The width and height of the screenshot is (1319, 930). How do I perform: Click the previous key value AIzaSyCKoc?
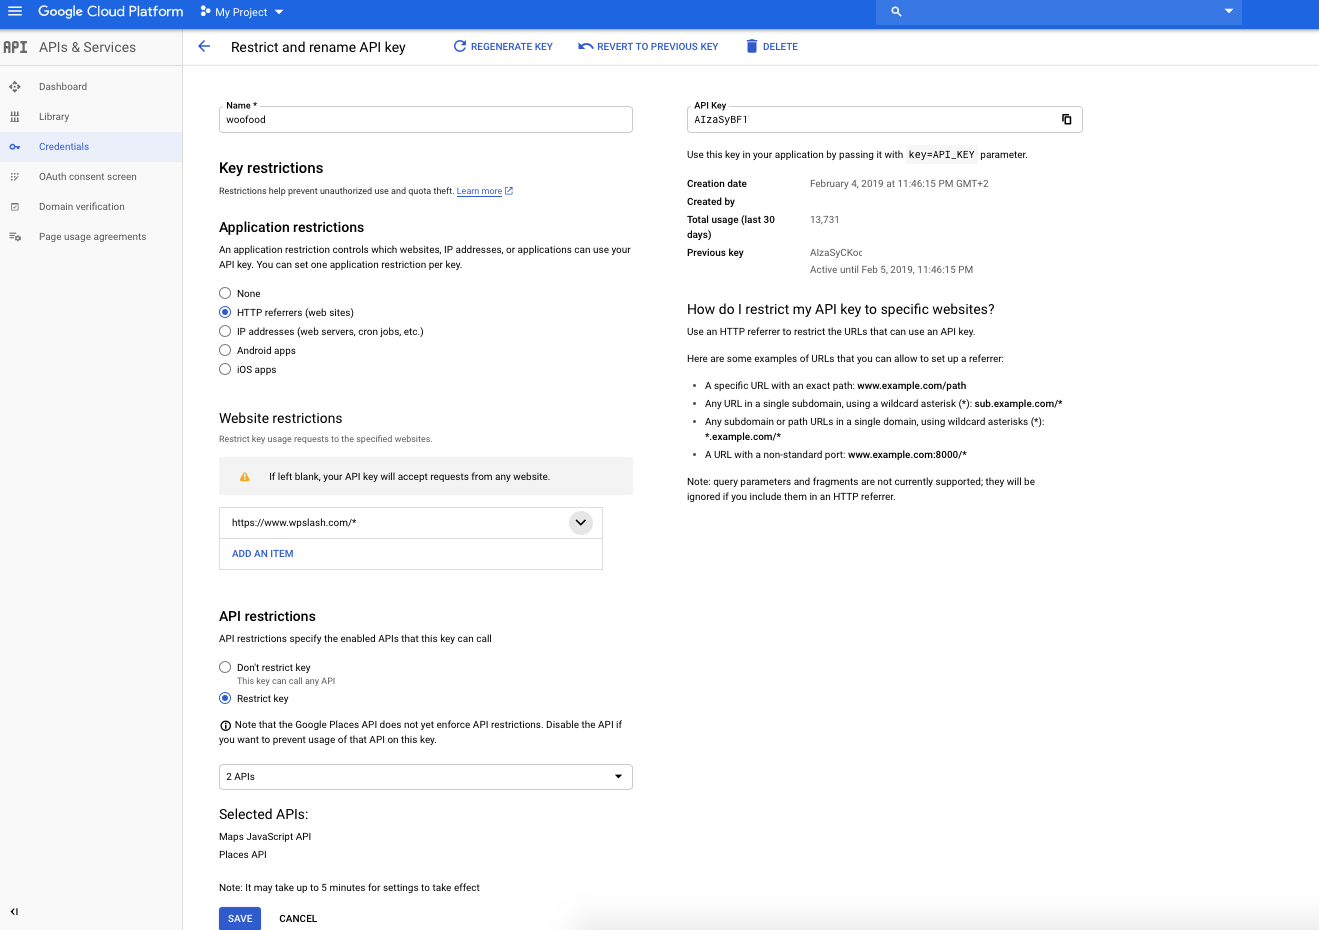[836, 253]
